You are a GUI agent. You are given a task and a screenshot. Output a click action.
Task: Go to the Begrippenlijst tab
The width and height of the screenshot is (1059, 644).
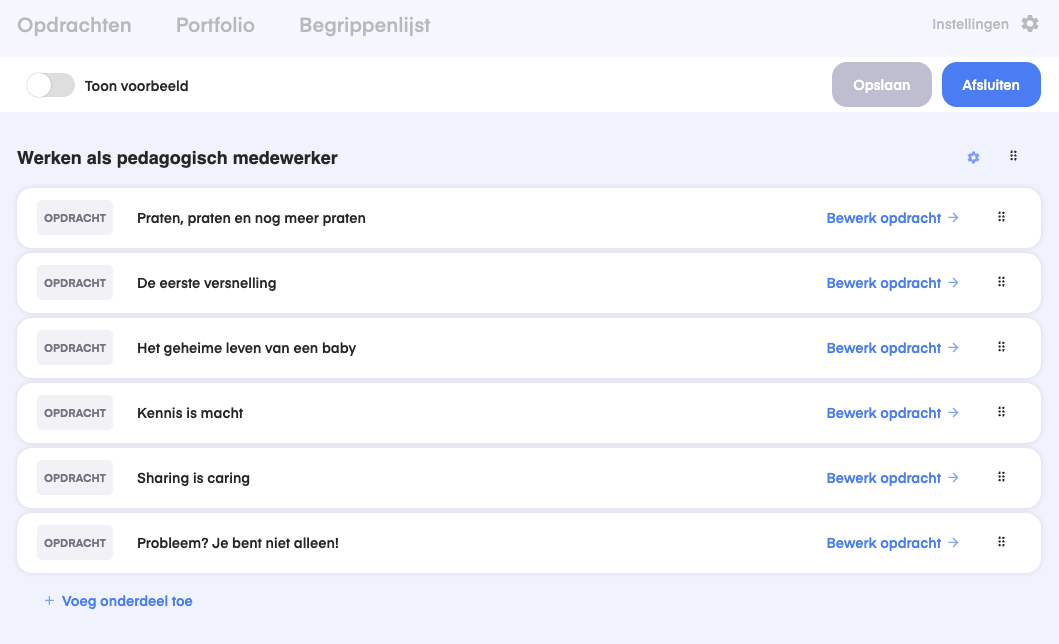point(364,25)
